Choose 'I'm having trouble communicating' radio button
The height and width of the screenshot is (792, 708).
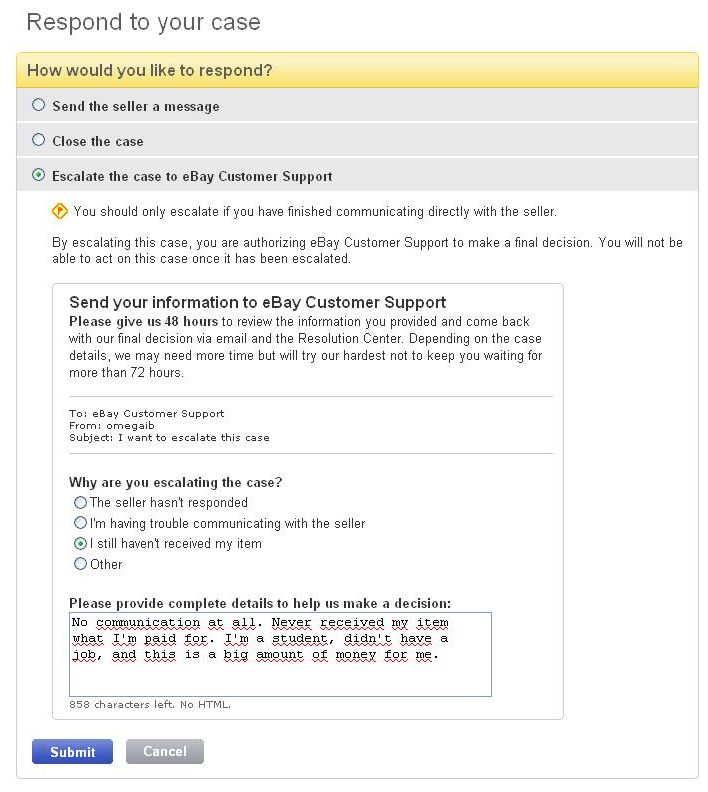point(81,523)
